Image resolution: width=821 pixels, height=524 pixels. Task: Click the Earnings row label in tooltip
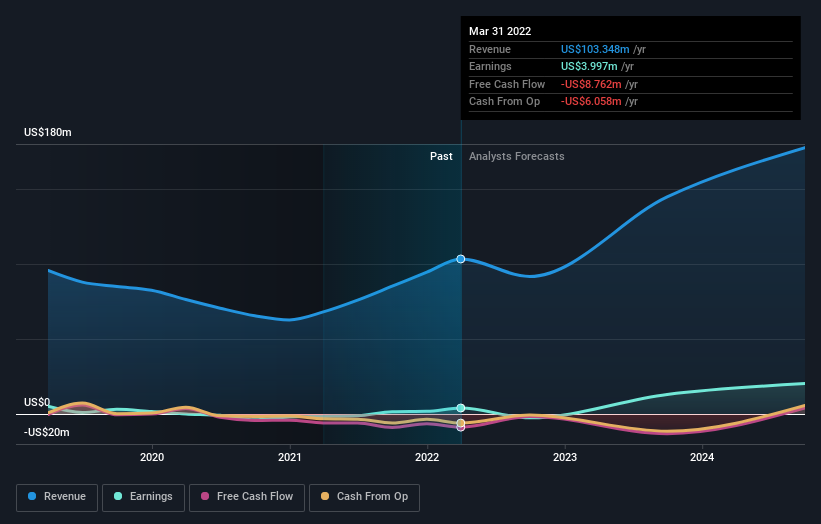click(x=490, y=66)
